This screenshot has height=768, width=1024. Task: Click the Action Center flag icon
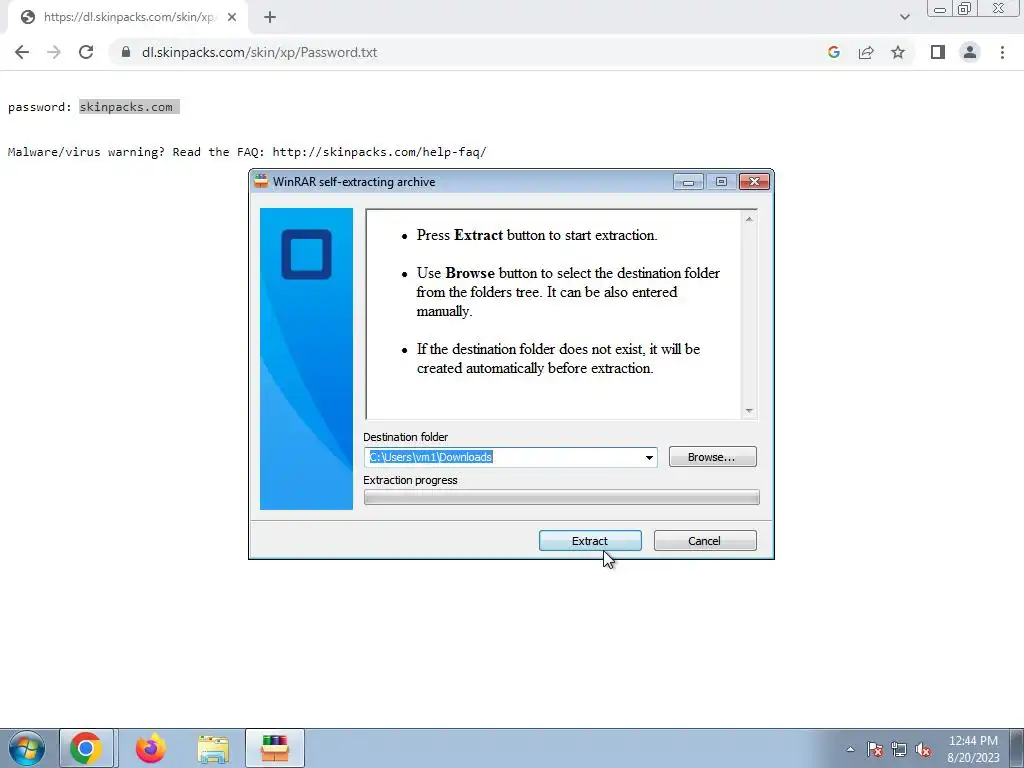[x=875, y=749]
